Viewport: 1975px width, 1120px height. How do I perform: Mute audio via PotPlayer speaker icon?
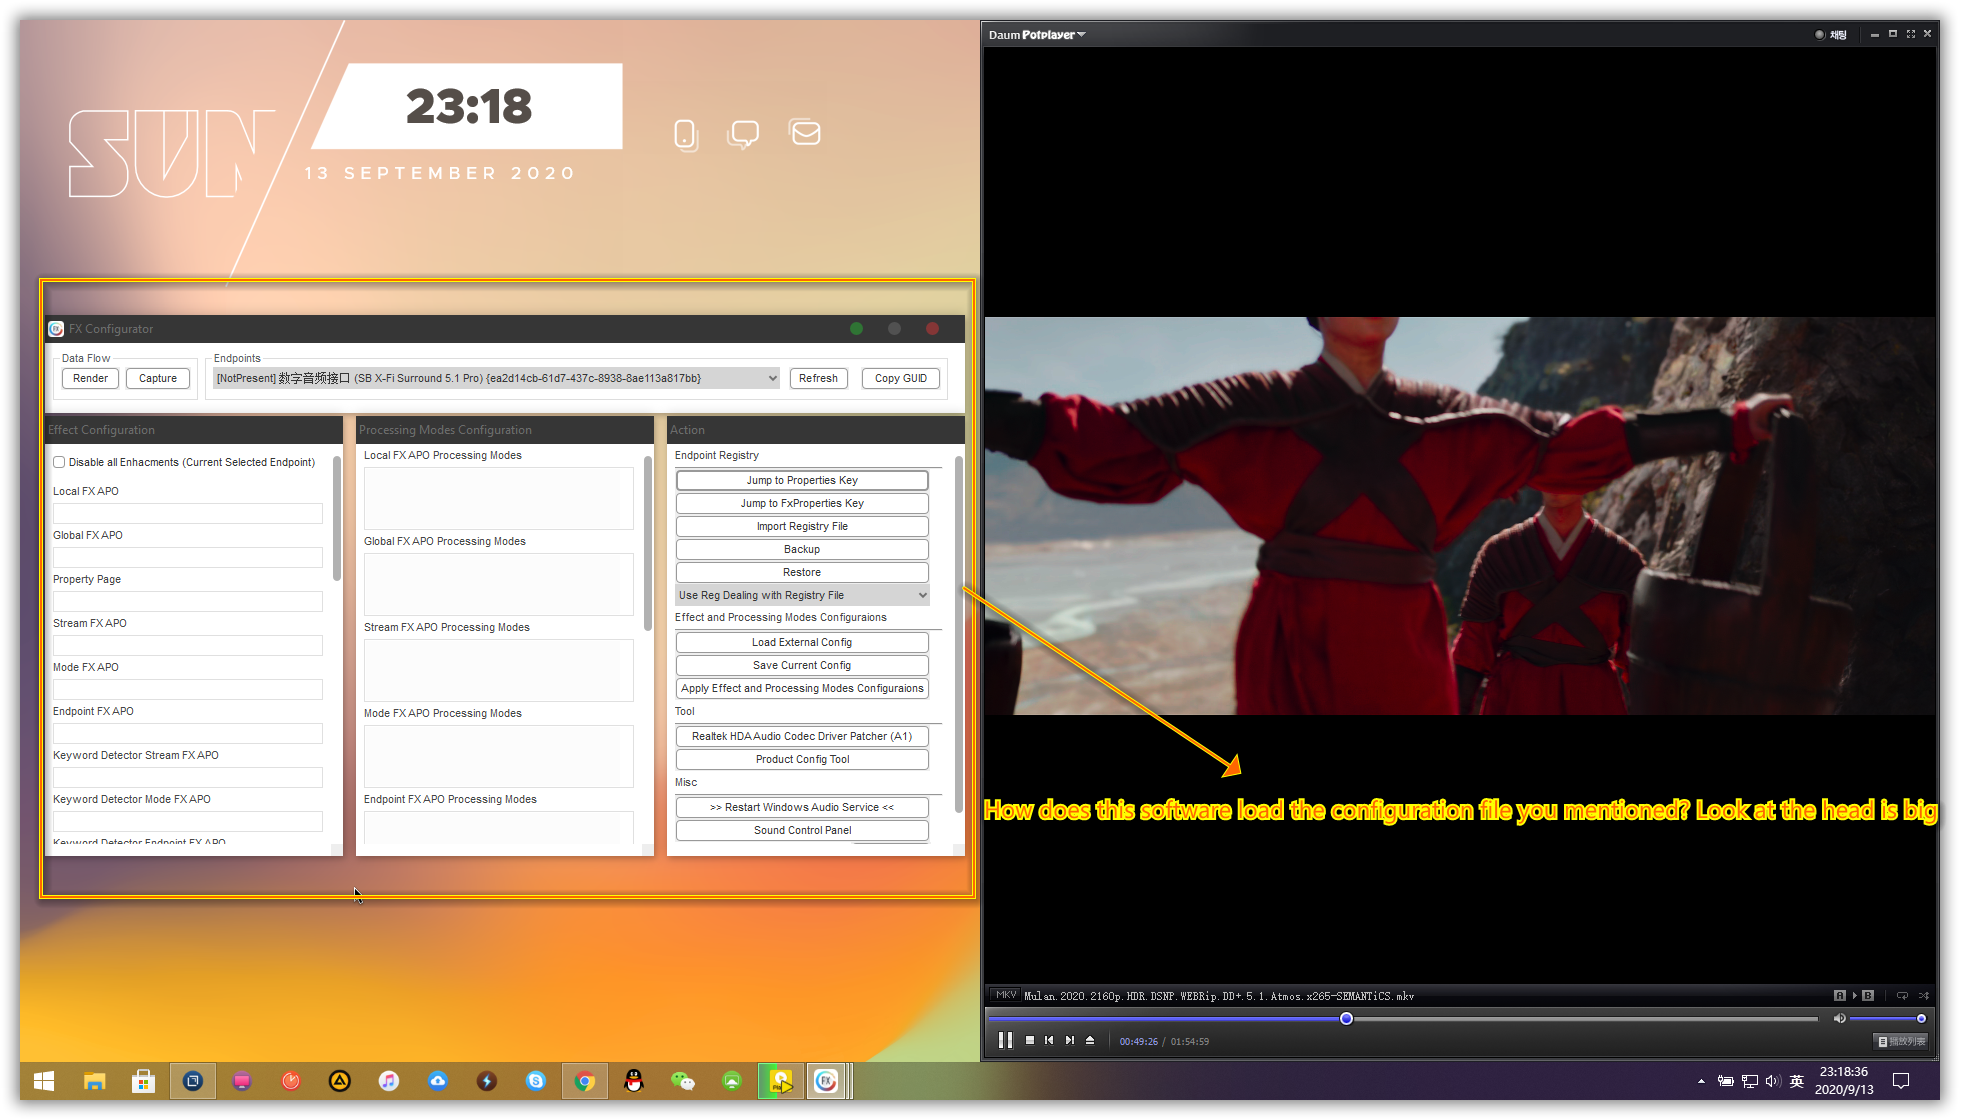pos(1839,1018)
